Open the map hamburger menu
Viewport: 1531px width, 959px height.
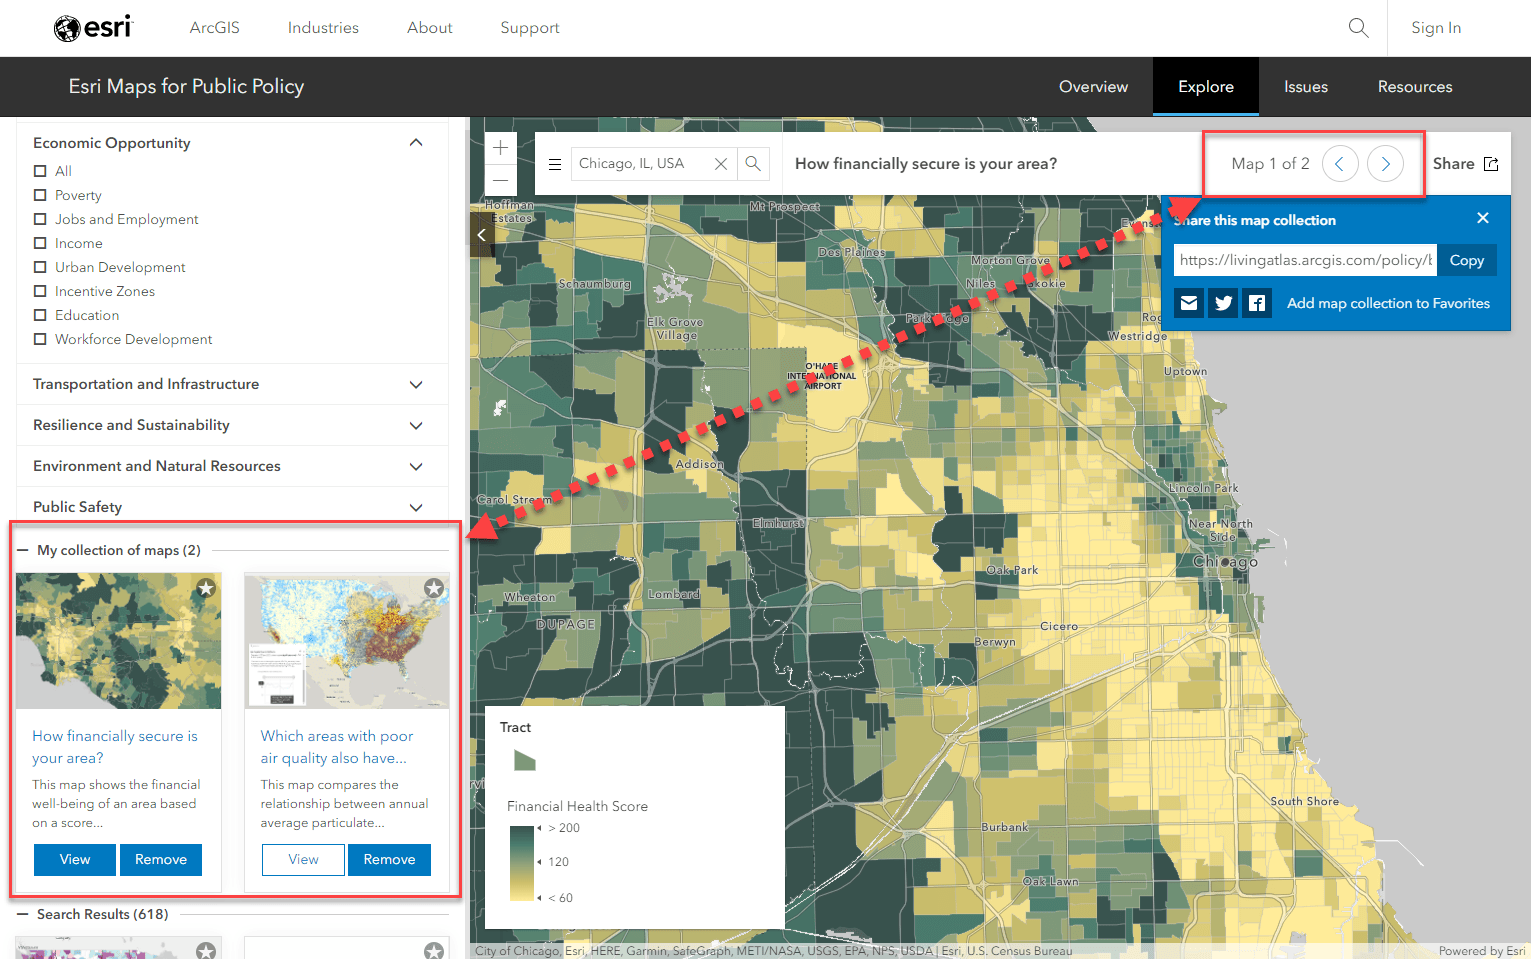(555, 164)
